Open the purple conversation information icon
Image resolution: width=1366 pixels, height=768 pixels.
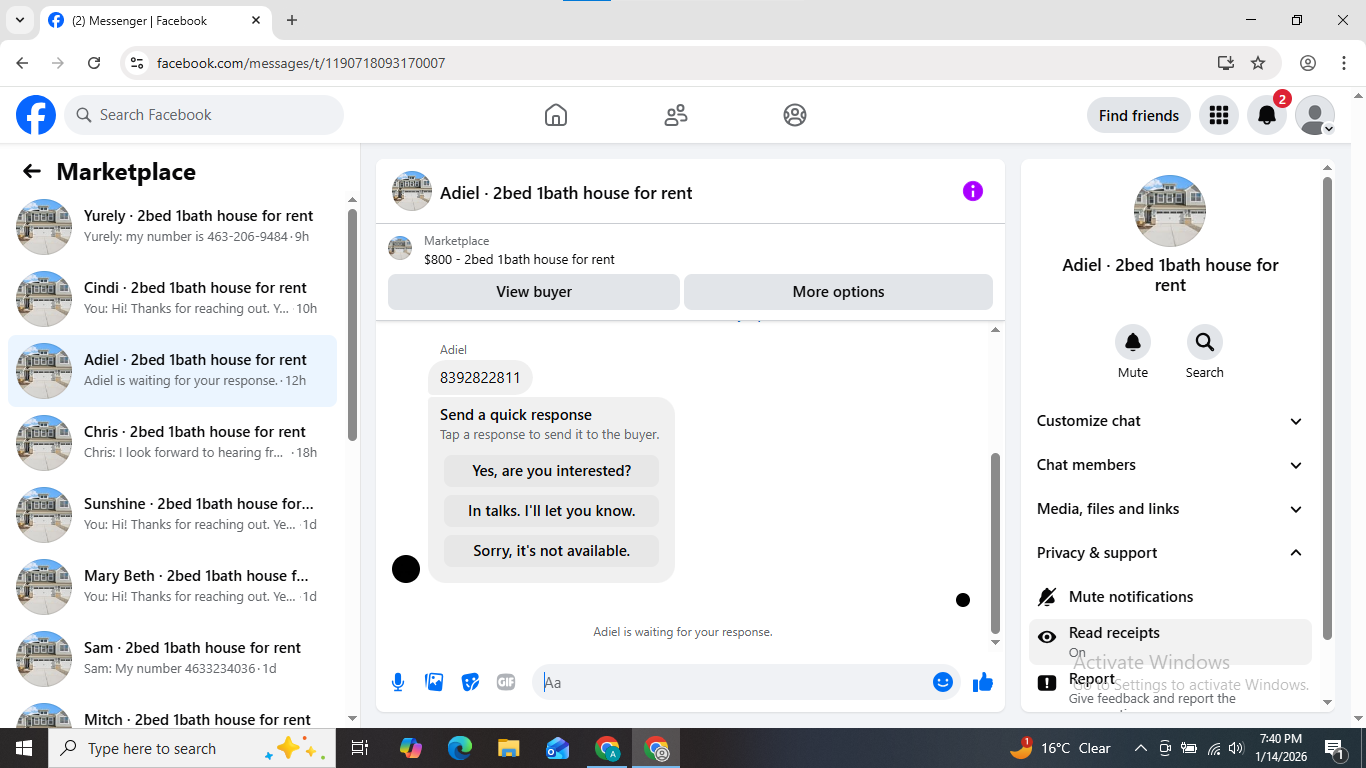(973, 191)
